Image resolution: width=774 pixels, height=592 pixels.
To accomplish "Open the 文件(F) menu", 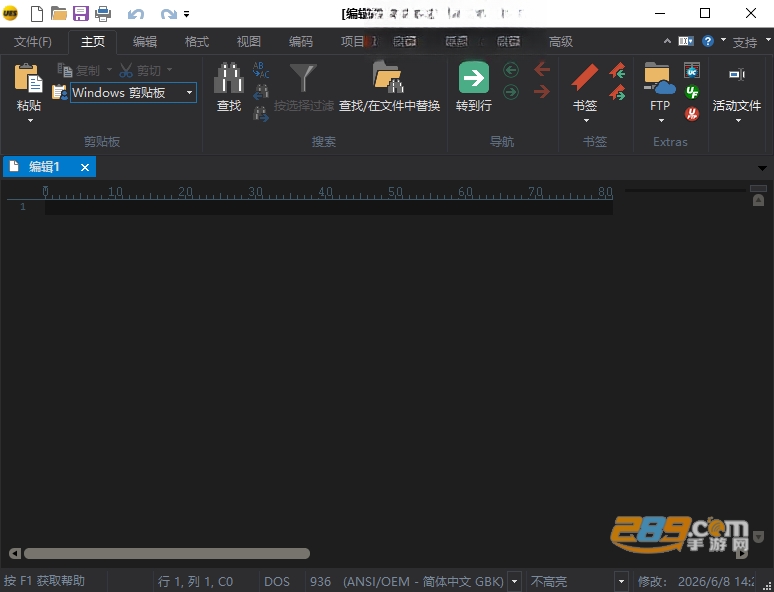I will [x=33, y=42].
